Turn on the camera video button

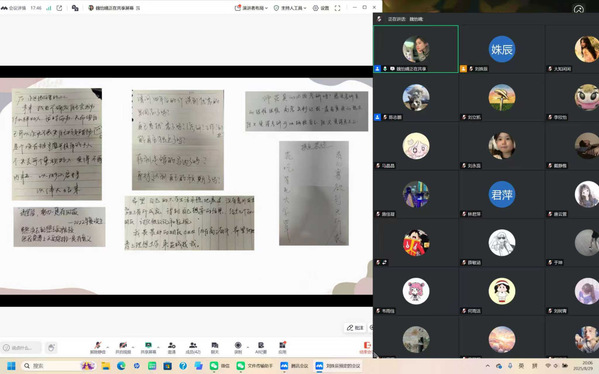[123, 348]
